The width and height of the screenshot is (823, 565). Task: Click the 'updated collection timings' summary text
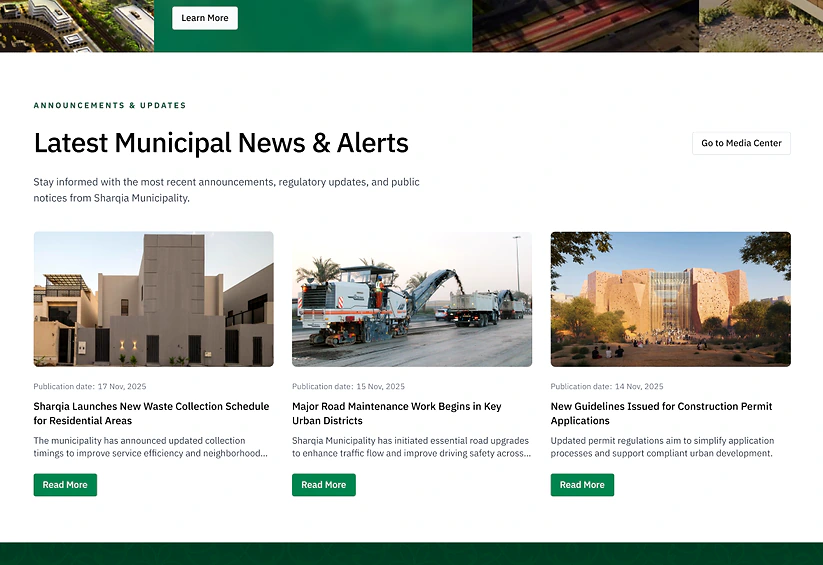click(x=151, y=447)
